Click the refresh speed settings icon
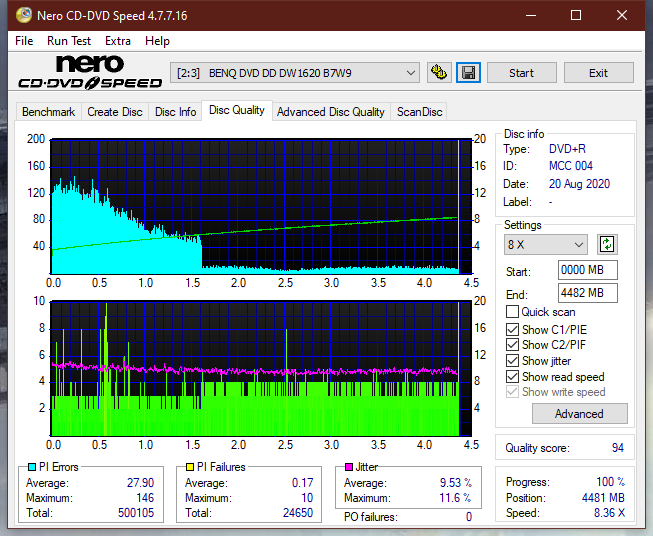Viewport: 653px width, 536px height. [x=607, y=244]
